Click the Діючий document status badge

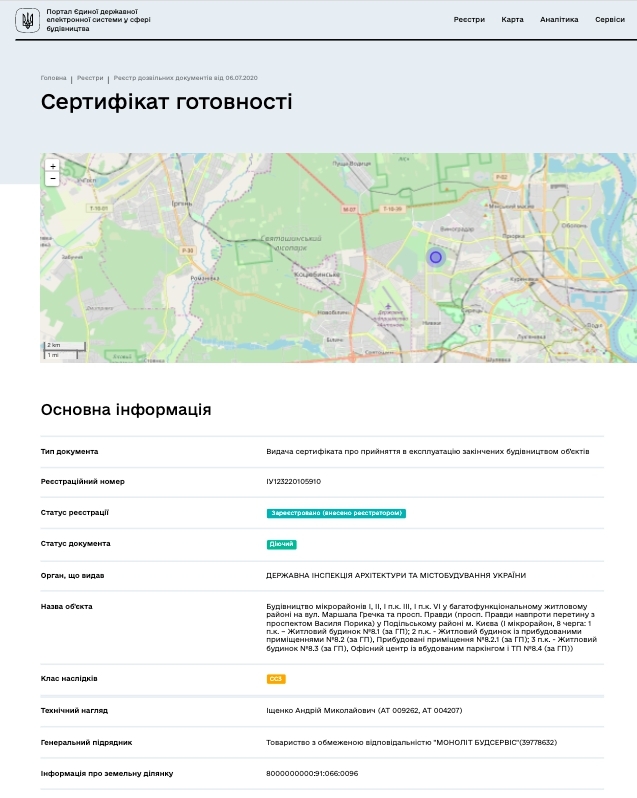(x=281, y=544)
